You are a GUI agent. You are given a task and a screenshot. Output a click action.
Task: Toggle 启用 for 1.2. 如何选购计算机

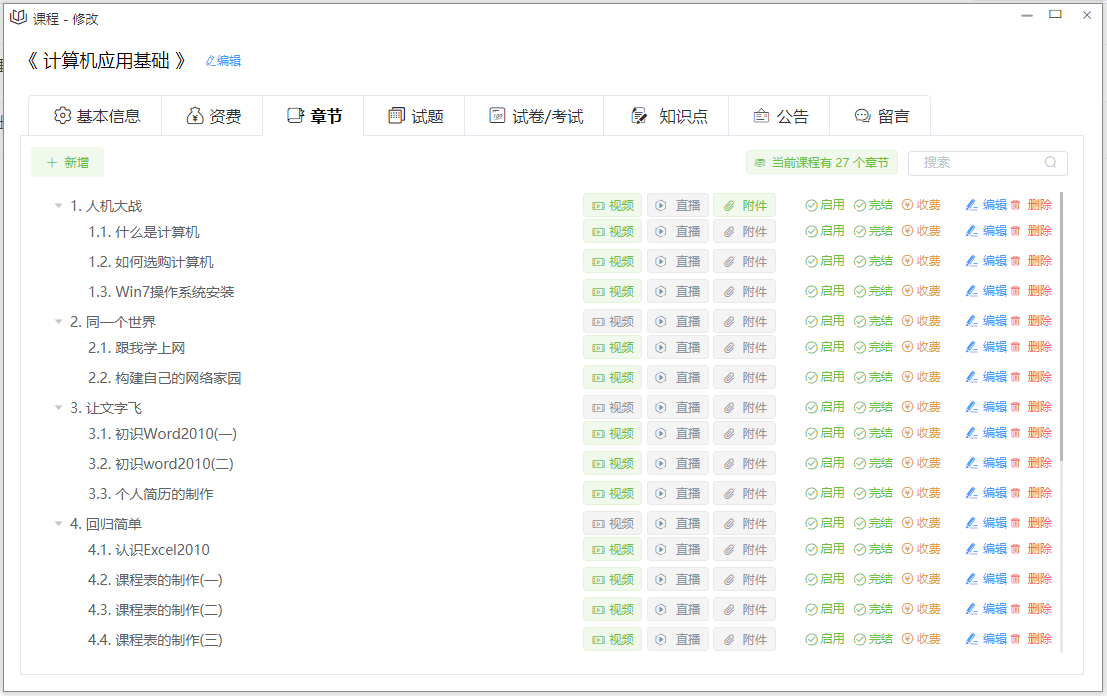pyautogui.click(x=825, y=260)
